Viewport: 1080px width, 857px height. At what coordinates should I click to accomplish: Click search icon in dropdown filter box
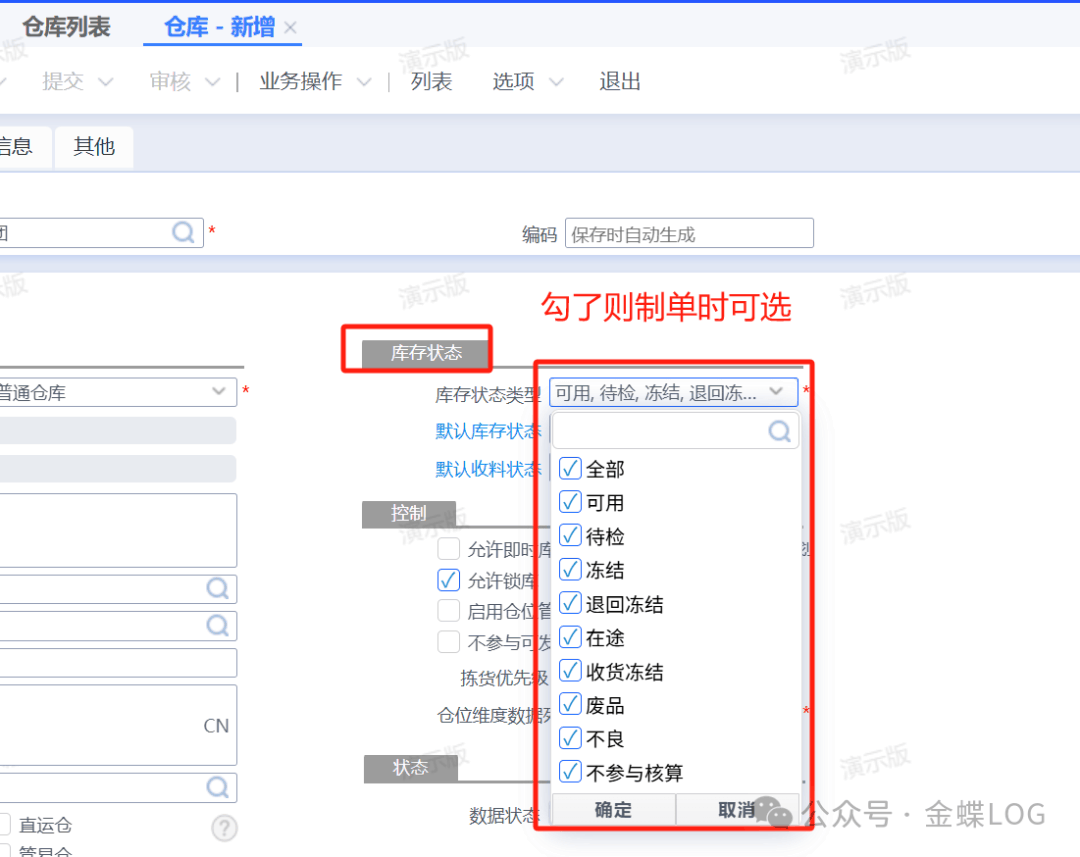[780, 431]
